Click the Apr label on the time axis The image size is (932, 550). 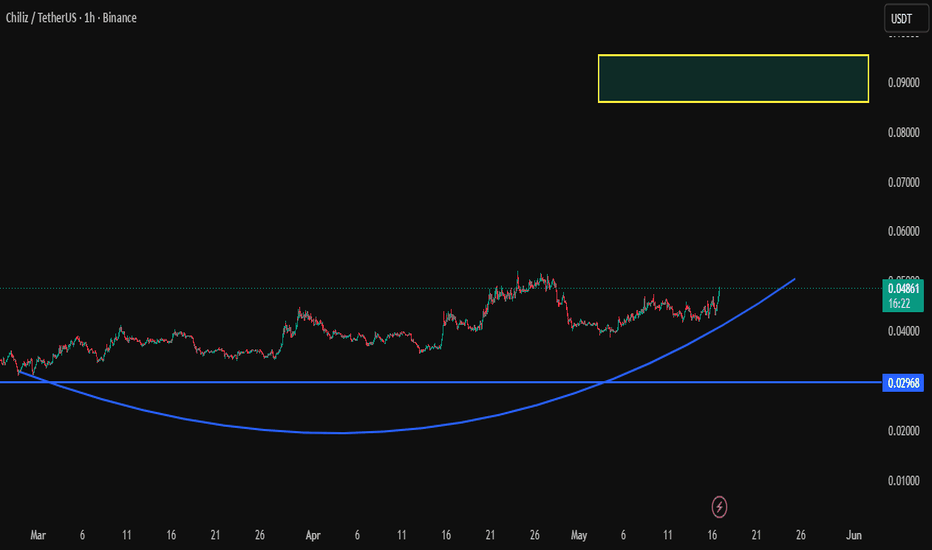click(x=313, y=535)
